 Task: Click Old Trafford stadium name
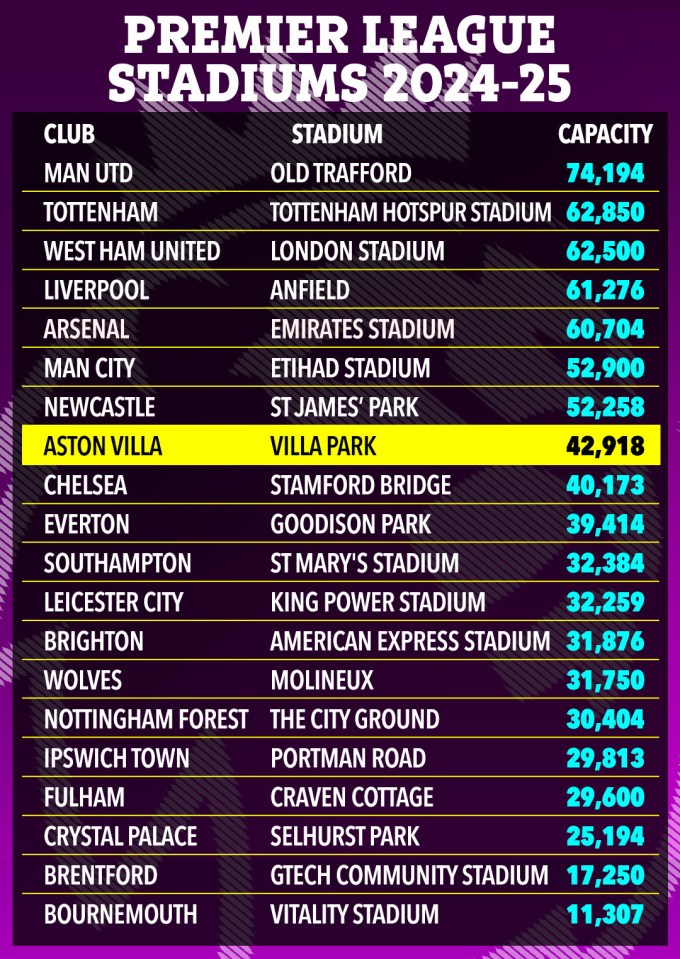(341, 173)
